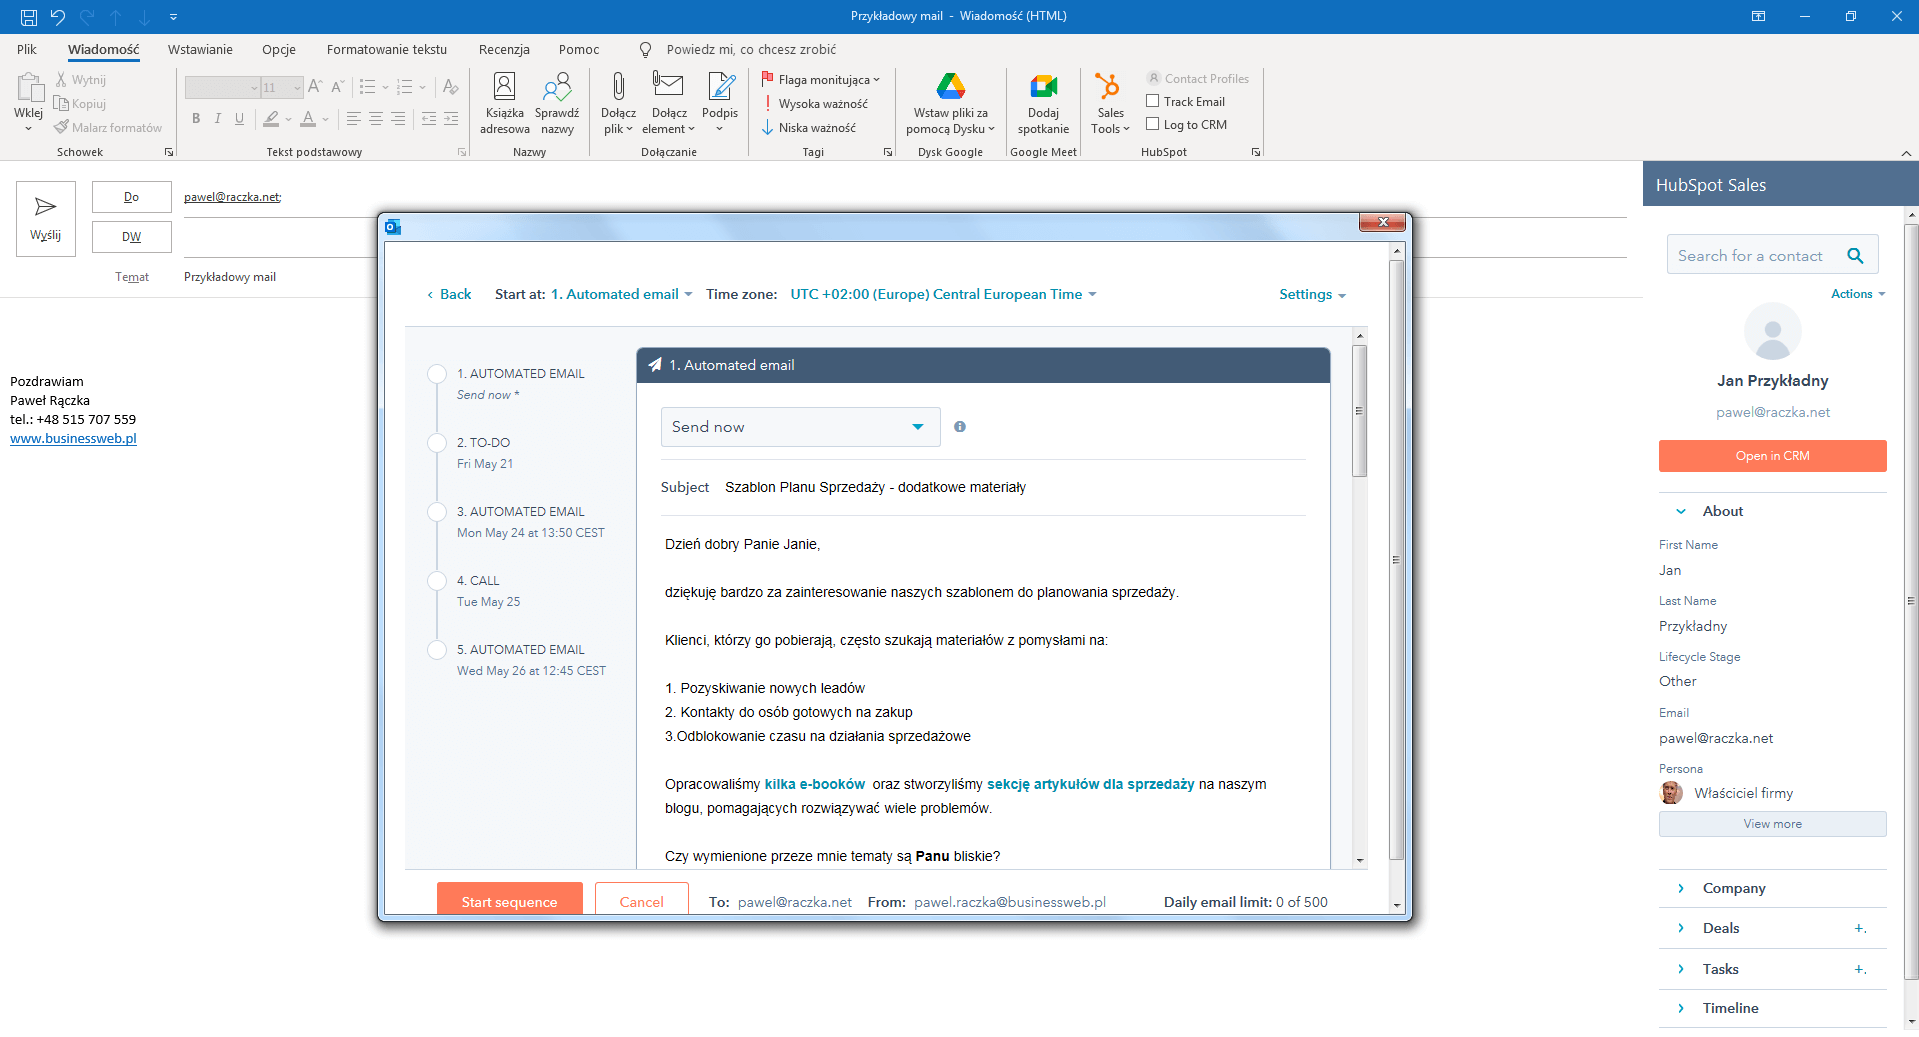The width and height of the screenshot is (1919, 1037).
Task: Click Cancel button in sequence dialog
Action: [642, 901]
